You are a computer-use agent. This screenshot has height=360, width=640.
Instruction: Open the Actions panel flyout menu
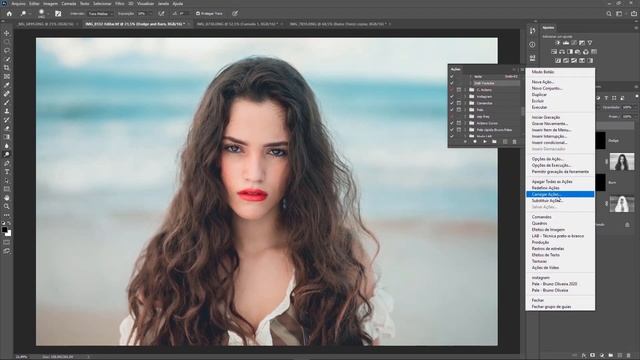pos(522,69)
